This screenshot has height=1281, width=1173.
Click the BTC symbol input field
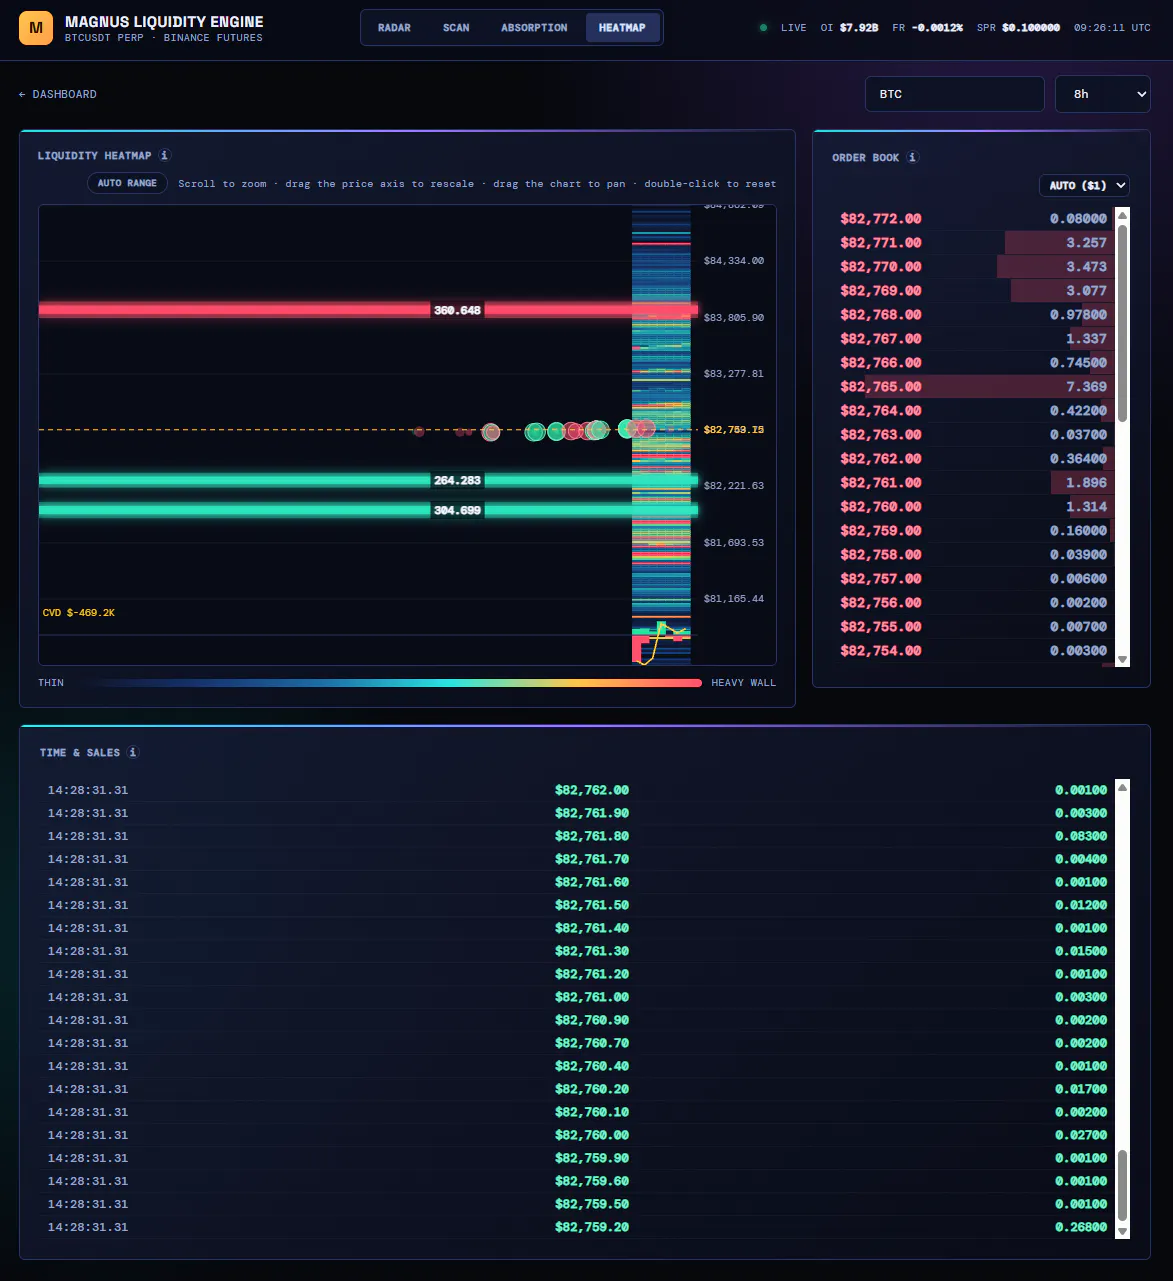pyautogui.click(x=955, y=94)
